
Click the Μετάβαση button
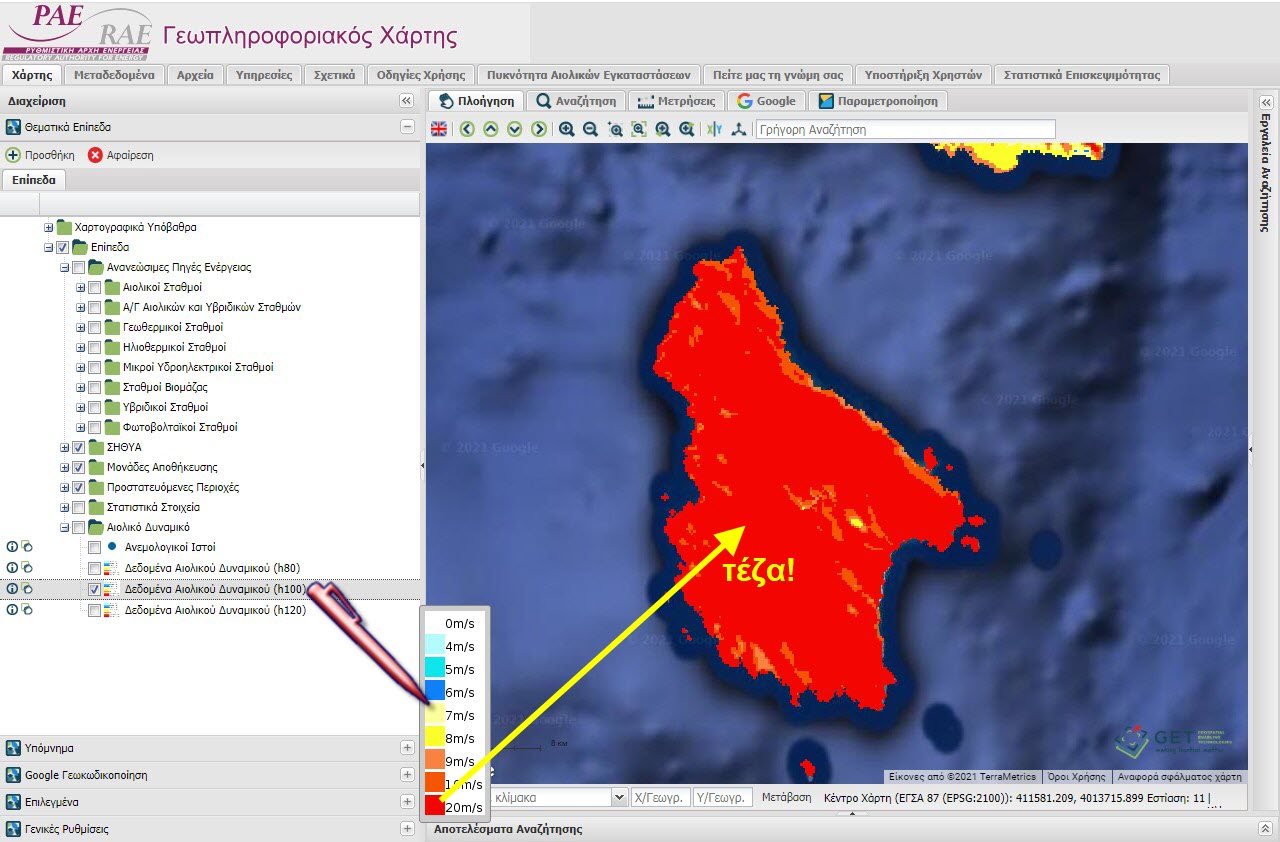click(x=785, y=797)
